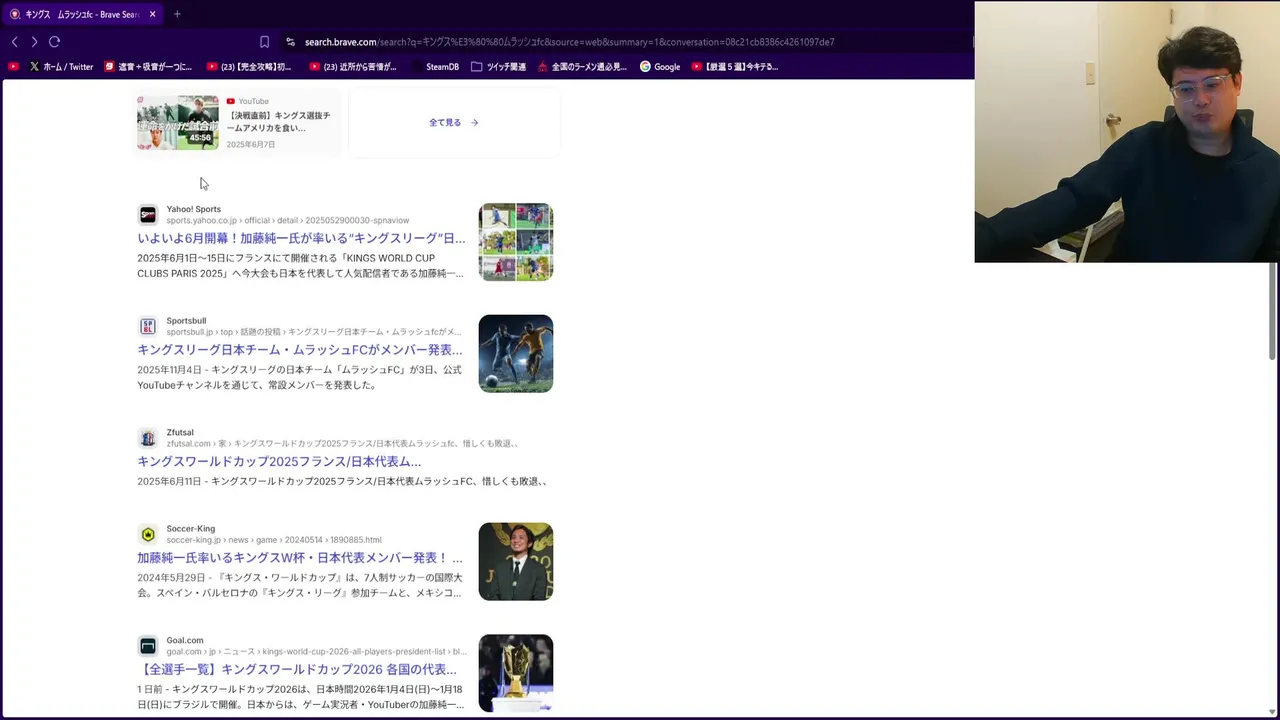This screenshot has width=1280, height=720.
Task: Click the Soccer-King favicon icon
Action: [148, 534]
